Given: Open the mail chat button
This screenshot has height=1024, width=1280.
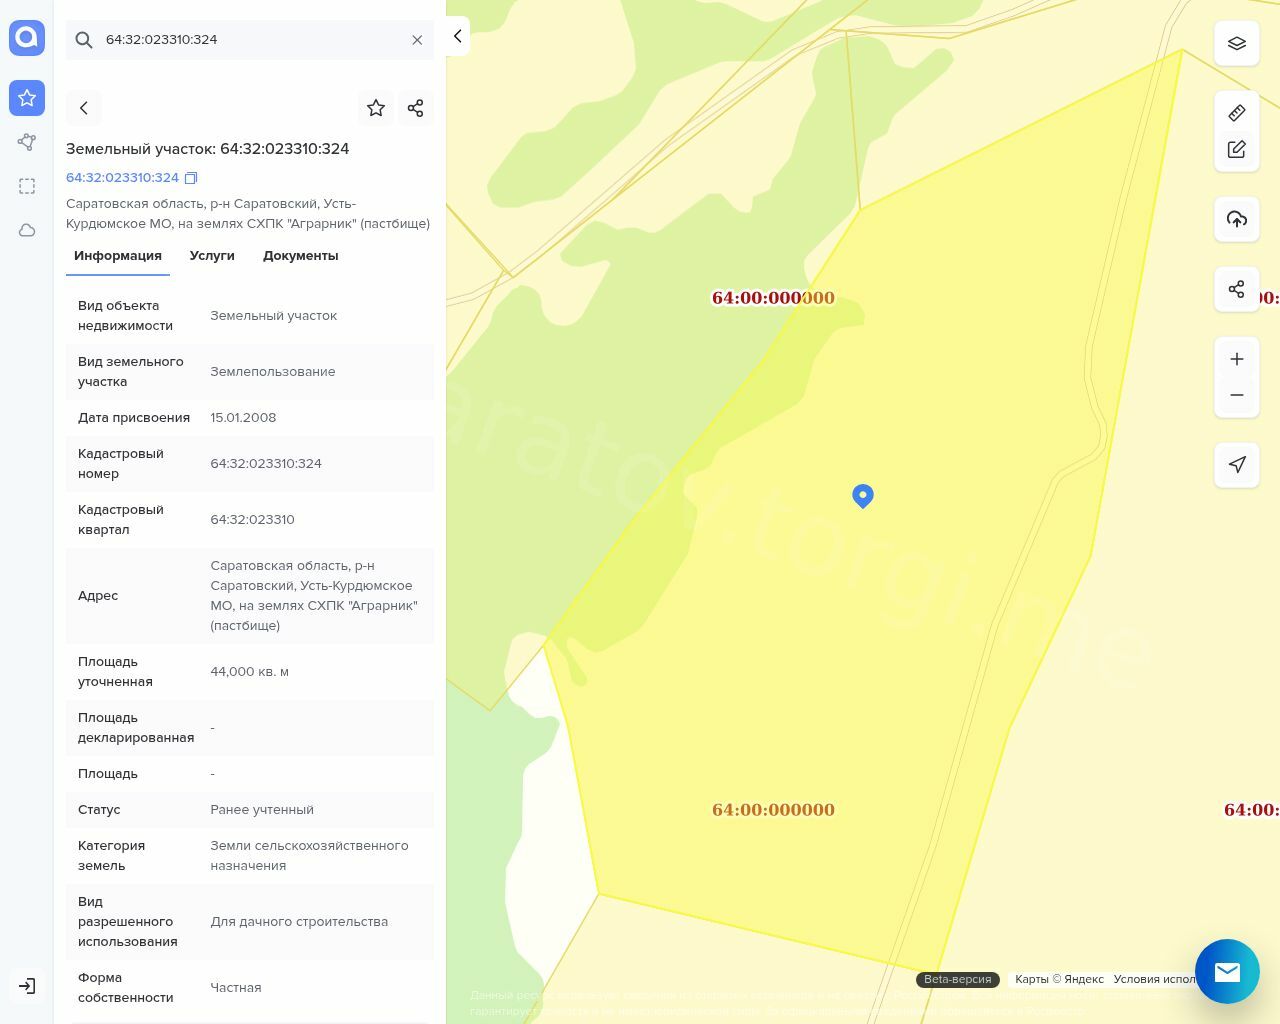Looking at the screenshot, I should (1227, 971).
